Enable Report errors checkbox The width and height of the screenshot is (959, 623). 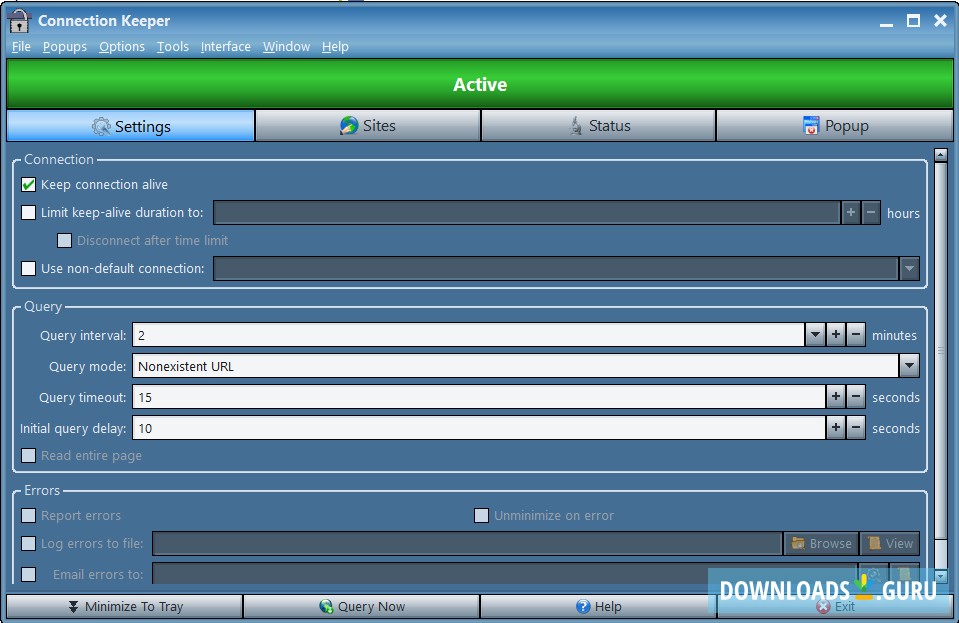click(28, 515)
